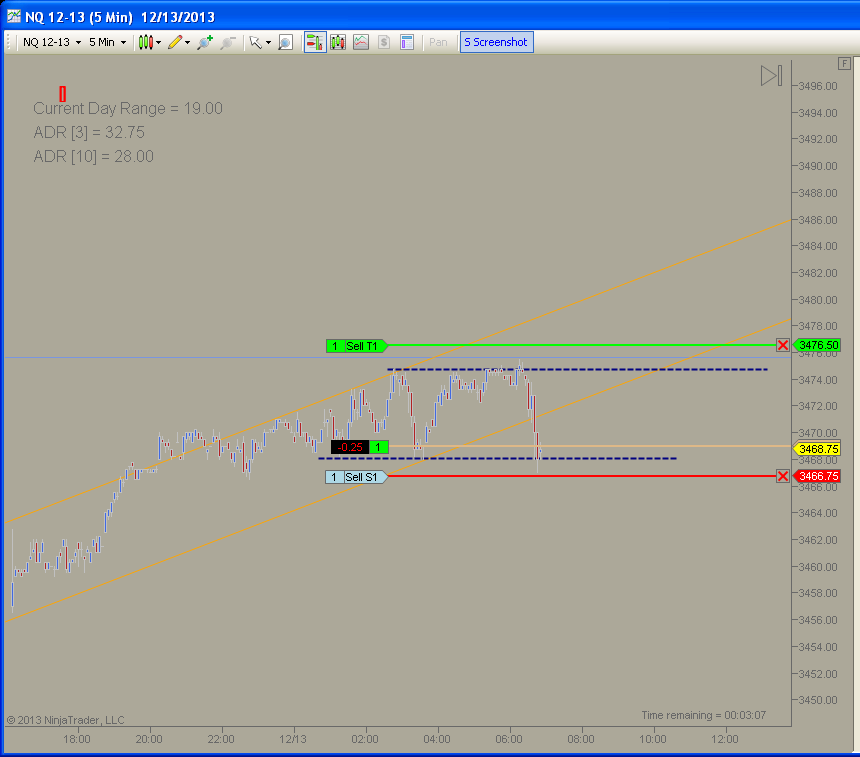Image resolution: width=860 pixels, height=757 pixels.
Task: Click the 06:00 label on time axis
Action: pos(509,739)
